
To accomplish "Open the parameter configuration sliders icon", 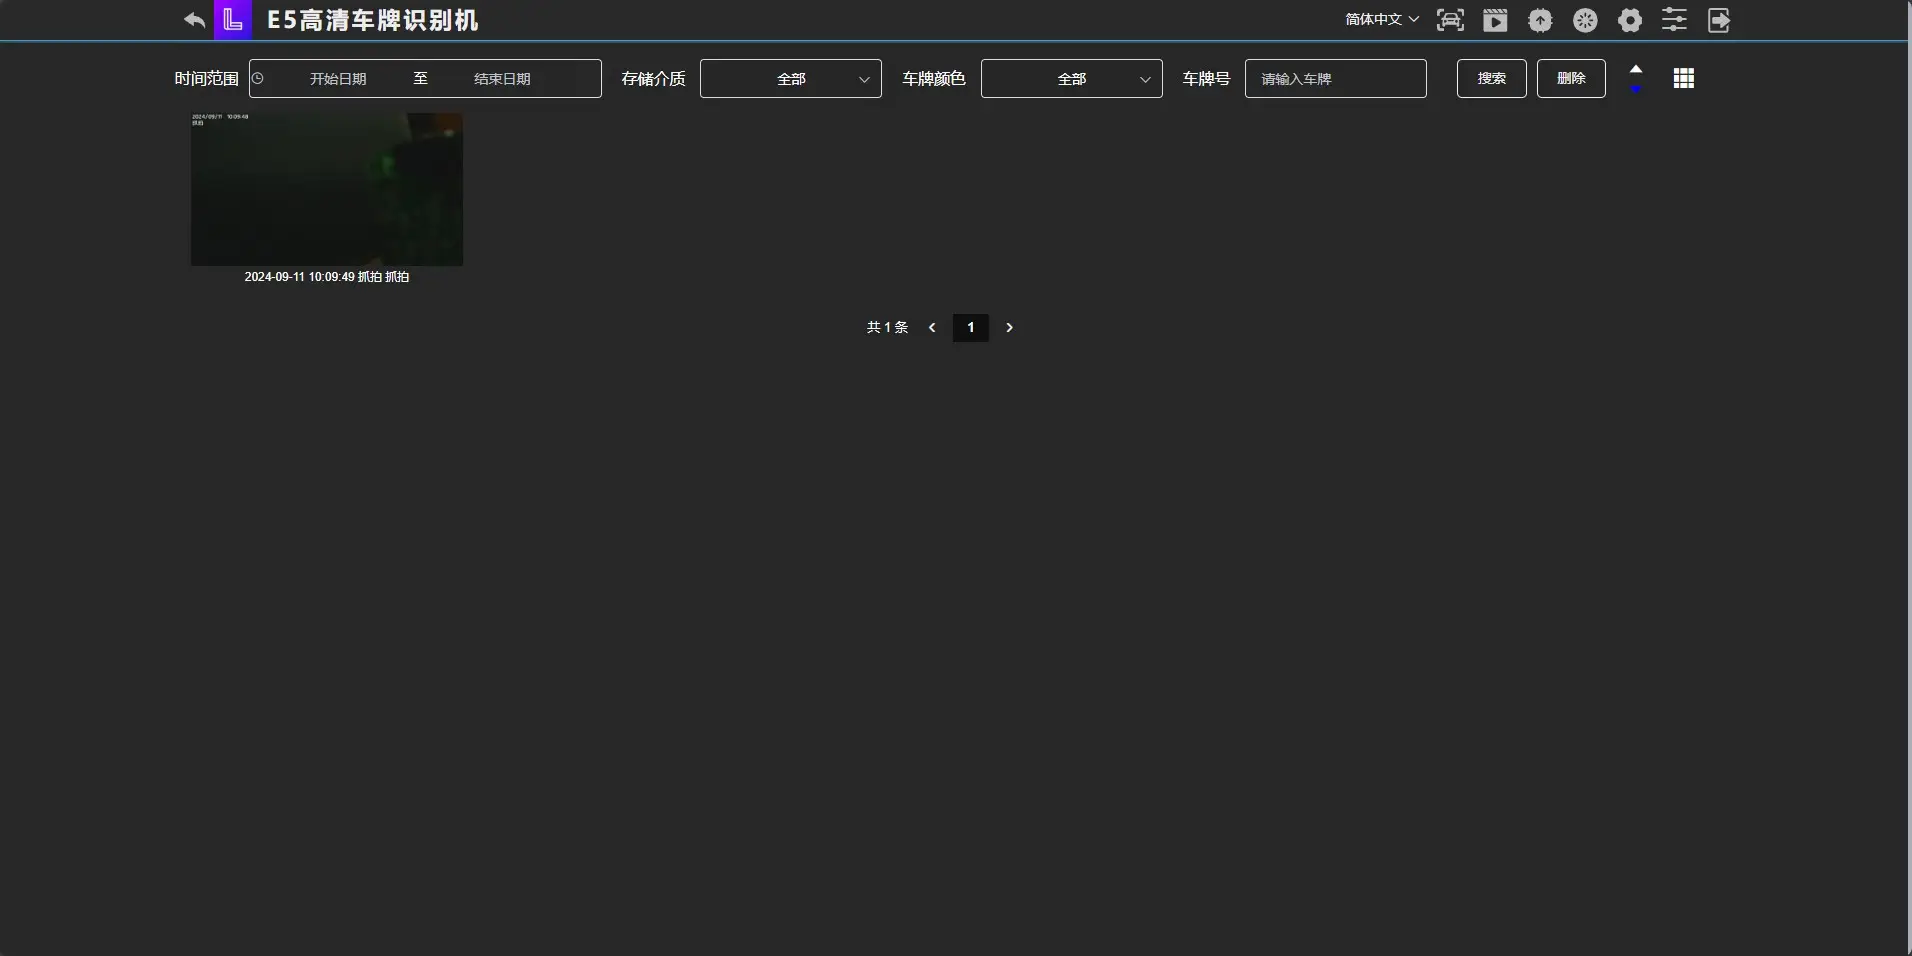I will pos(1674,20).
